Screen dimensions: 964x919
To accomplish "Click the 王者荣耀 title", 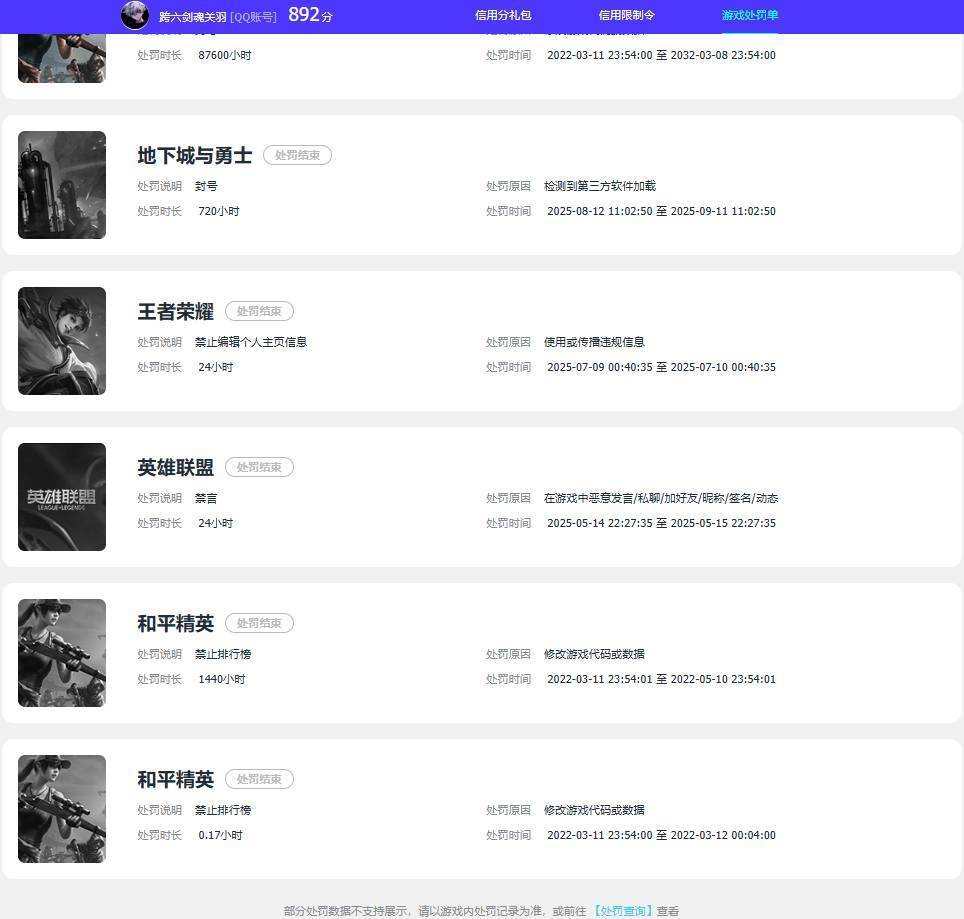I will click(x=176, y=312).
